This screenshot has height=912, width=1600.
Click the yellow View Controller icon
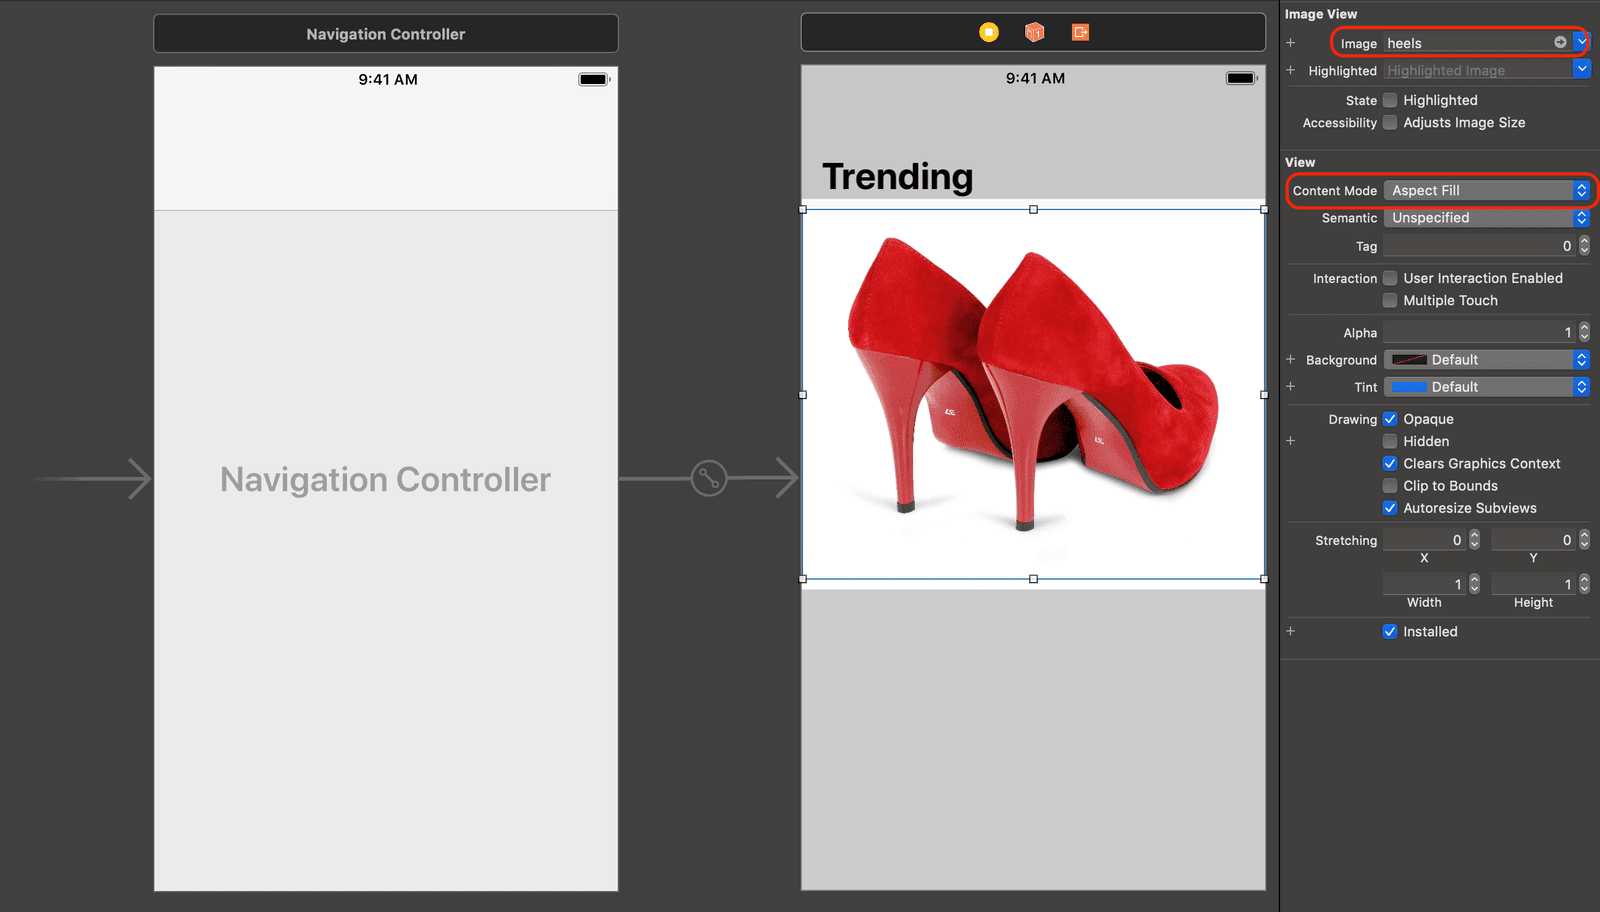click(x=988, y=32)
